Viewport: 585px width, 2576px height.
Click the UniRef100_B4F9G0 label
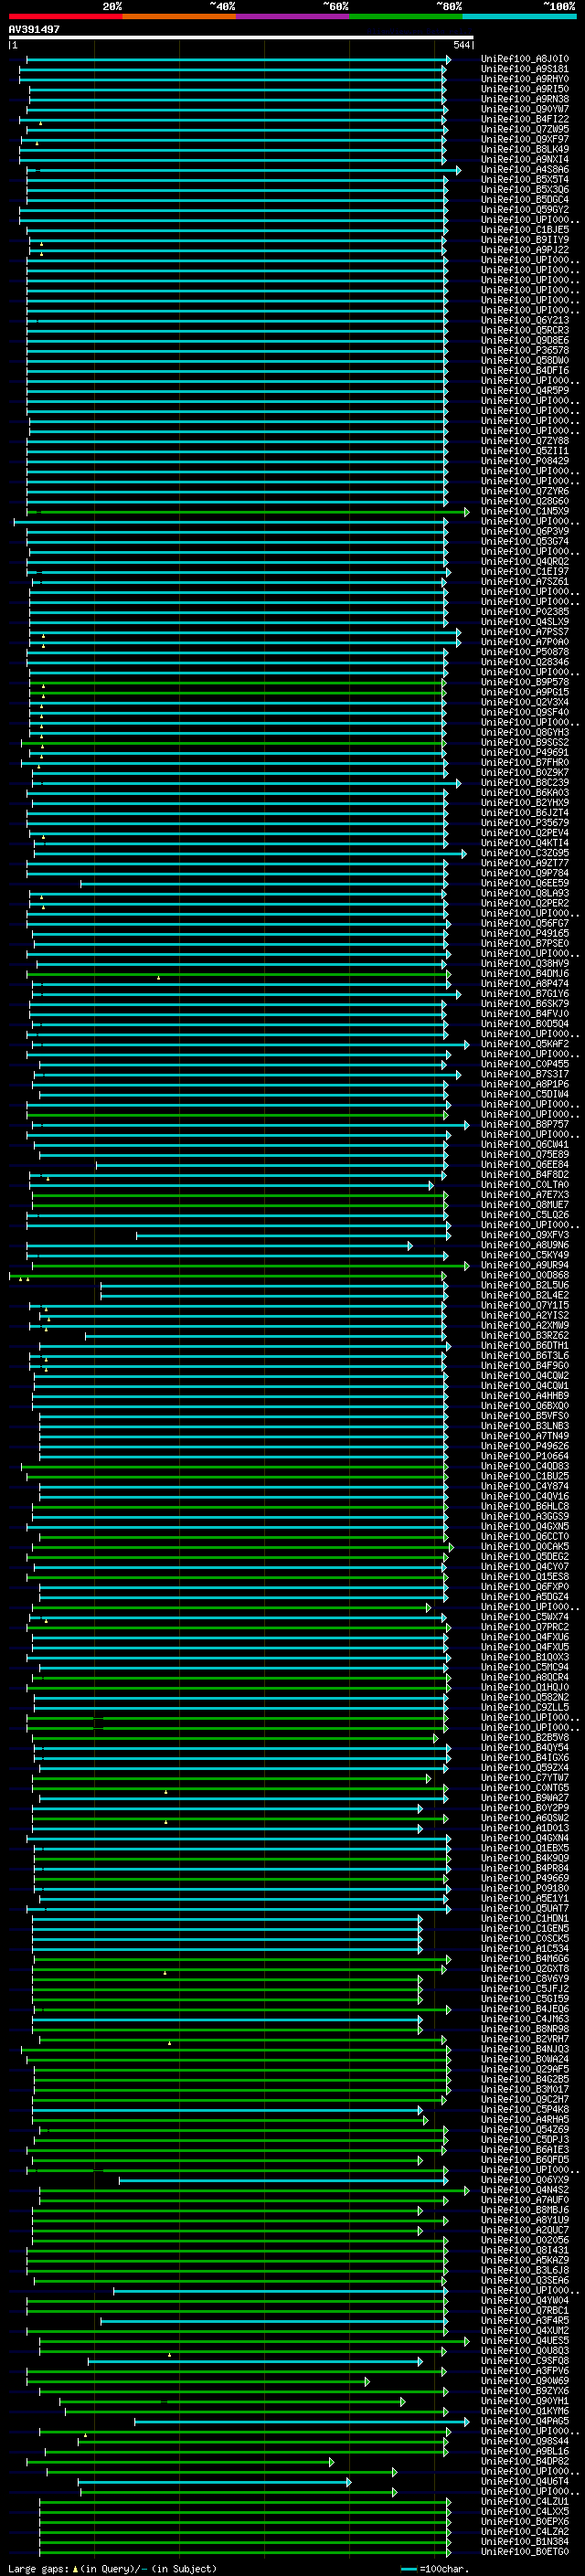(525, 1366)
